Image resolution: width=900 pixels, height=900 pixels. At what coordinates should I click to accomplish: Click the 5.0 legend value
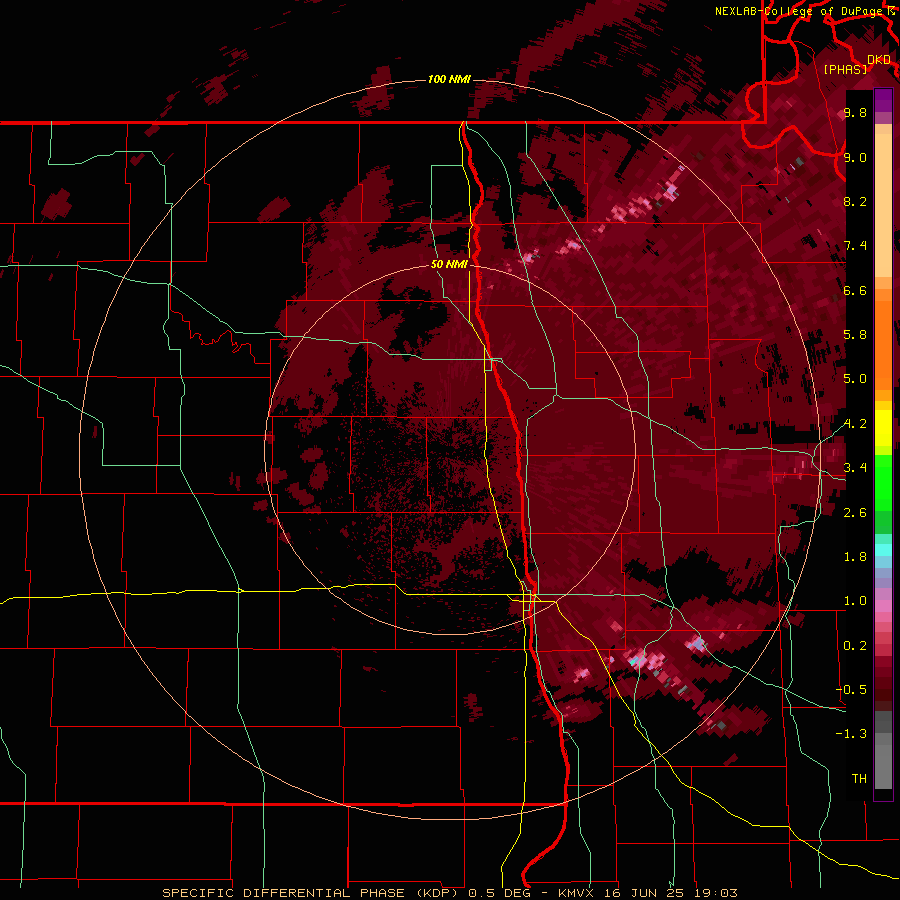855,379
